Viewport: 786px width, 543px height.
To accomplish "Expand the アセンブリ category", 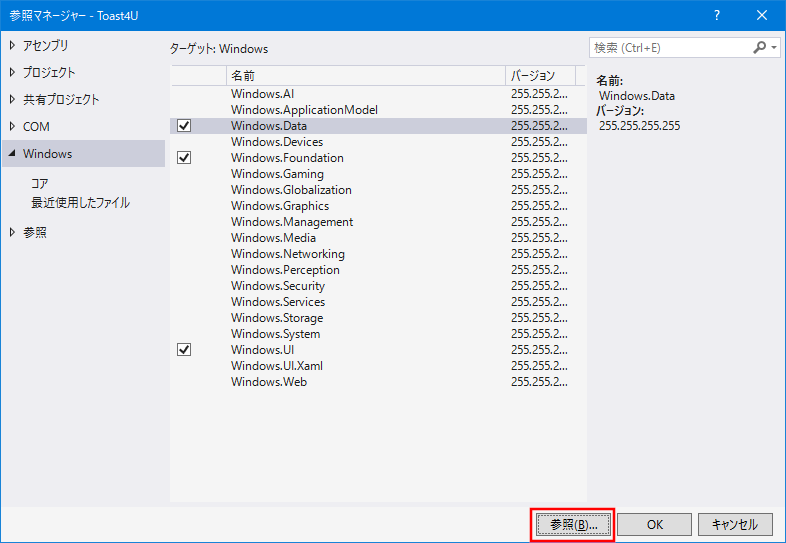I will pyautogui.click(x=12, y=45).
